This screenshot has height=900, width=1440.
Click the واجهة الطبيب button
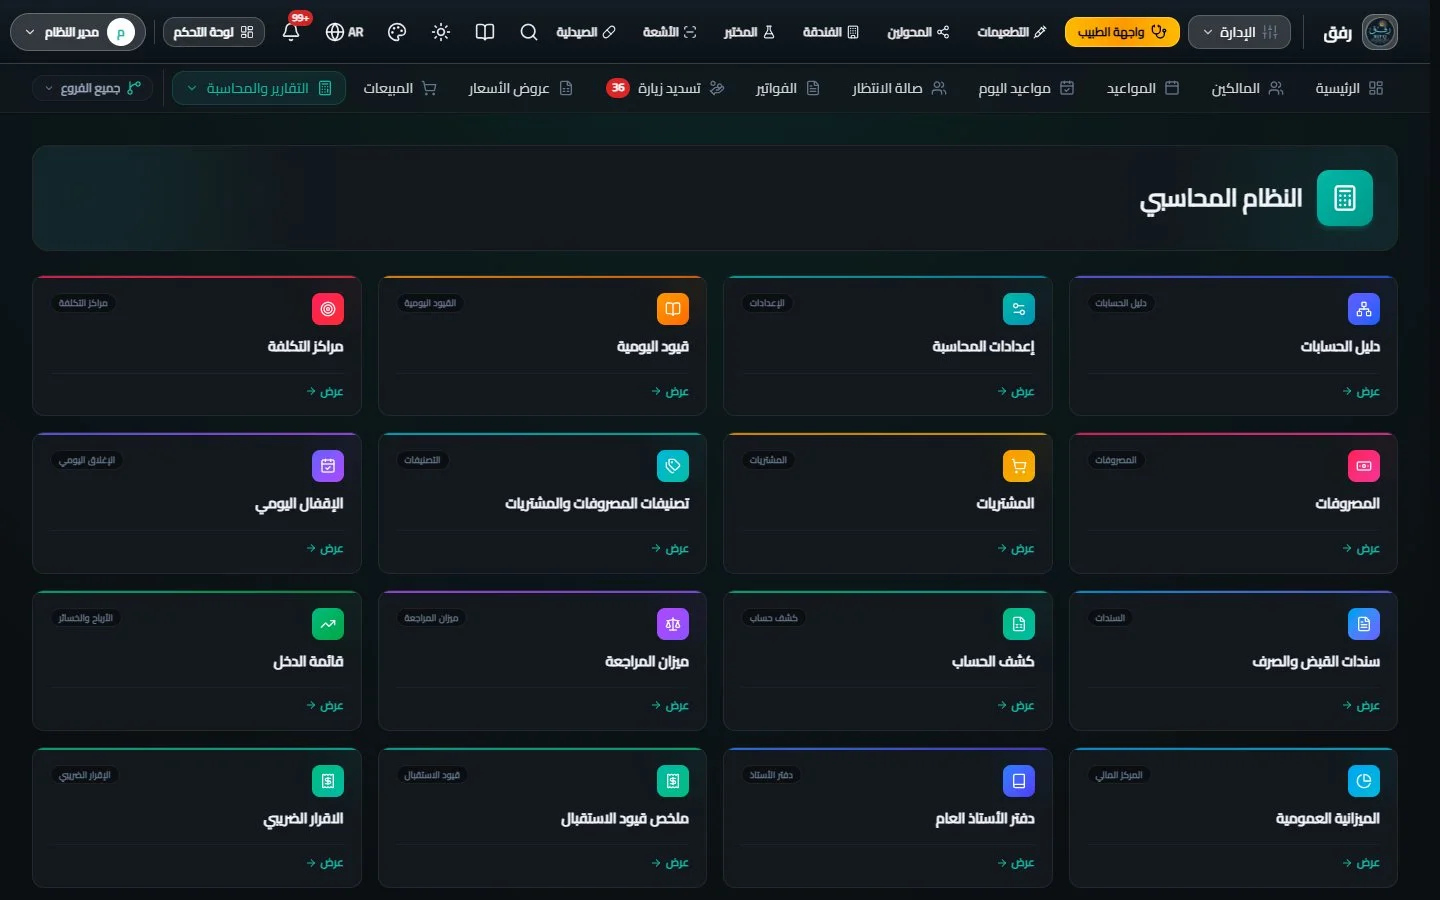pyautogui.click(x=1122, y=32)
